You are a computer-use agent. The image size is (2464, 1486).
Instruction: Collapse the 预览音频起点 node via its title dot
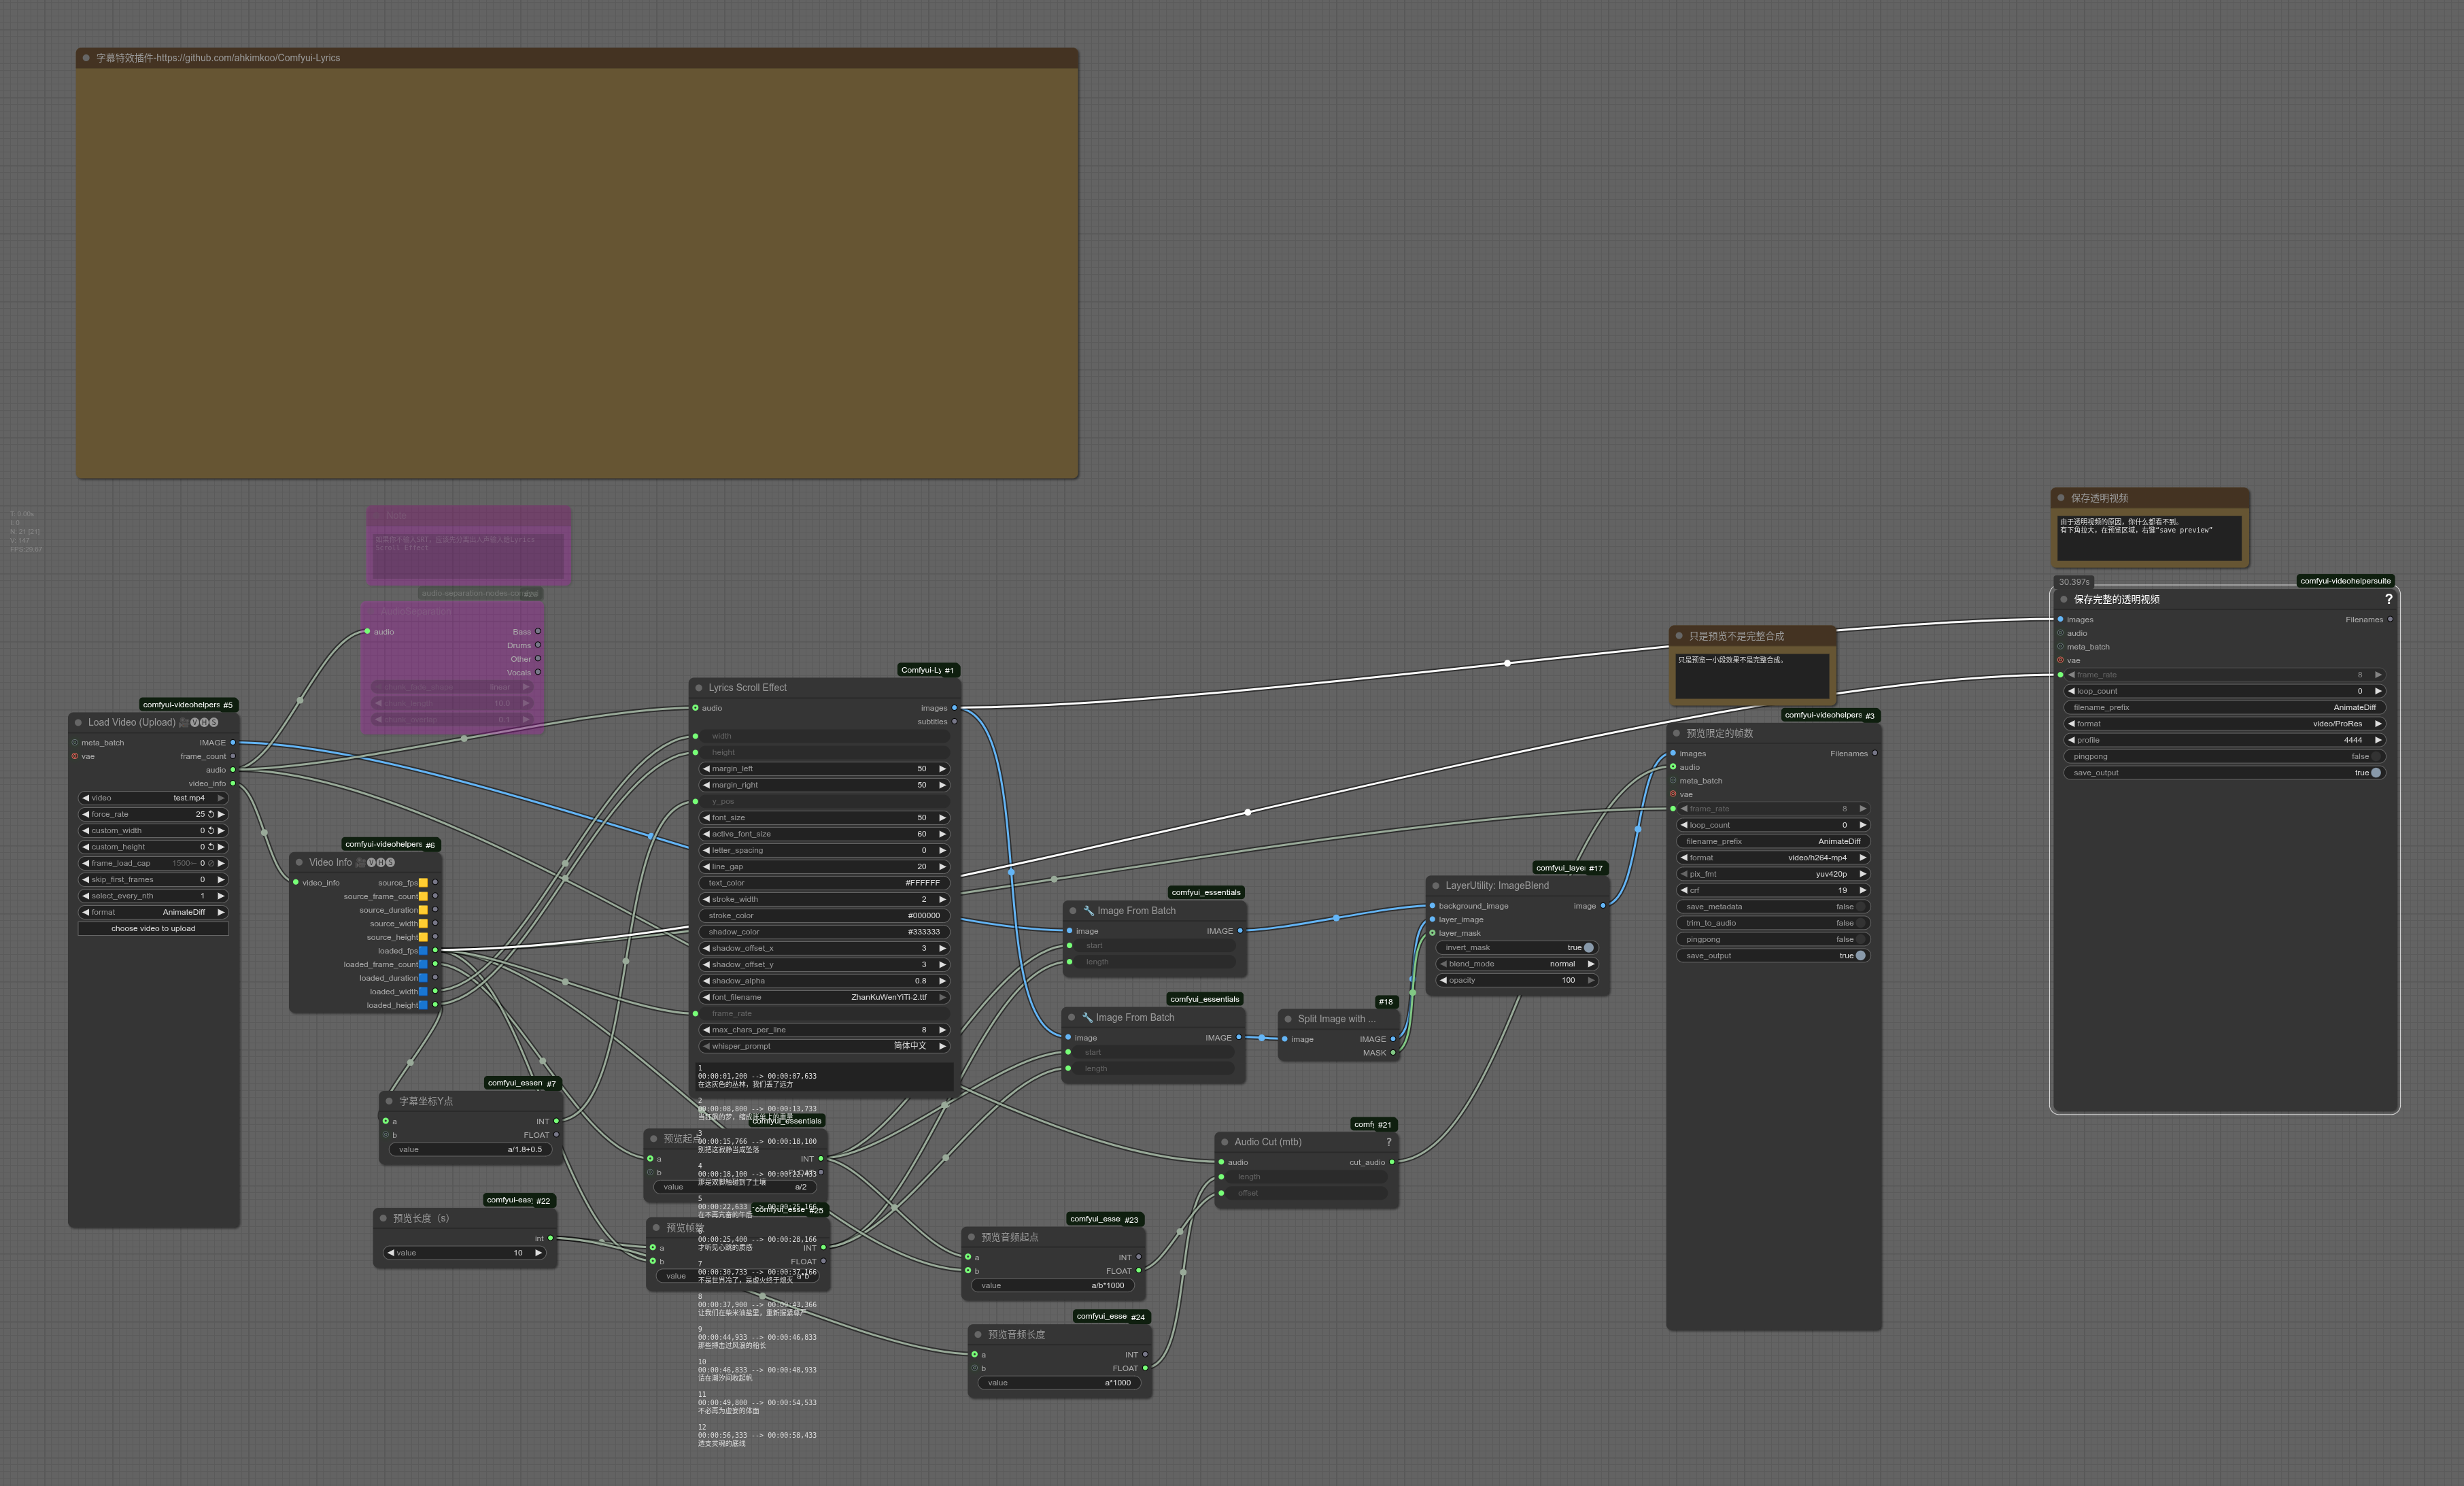coord(971,1237)
